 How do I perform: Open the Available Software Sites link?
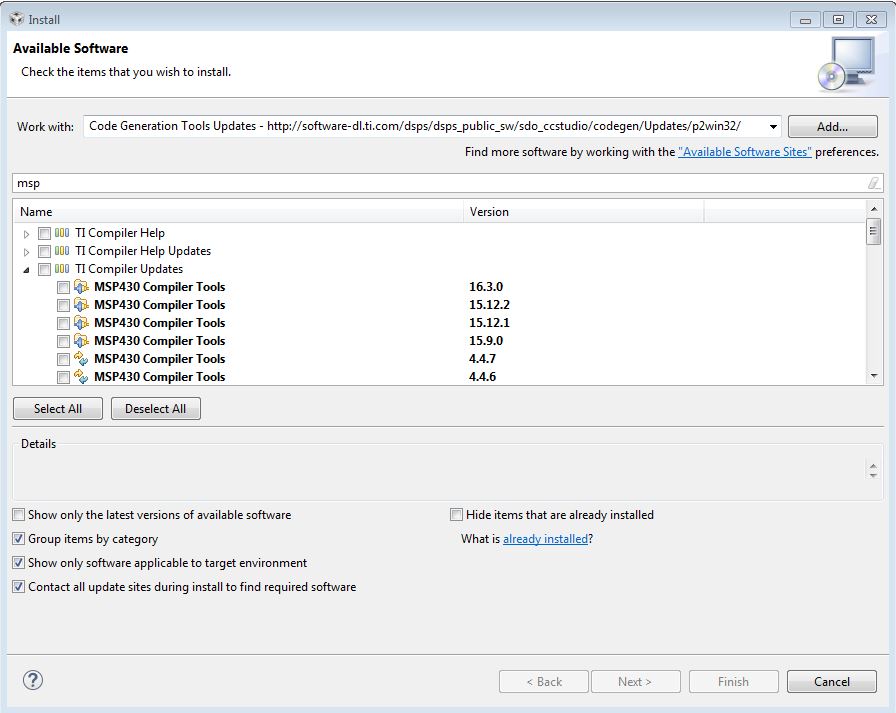[x=745, y=152]
